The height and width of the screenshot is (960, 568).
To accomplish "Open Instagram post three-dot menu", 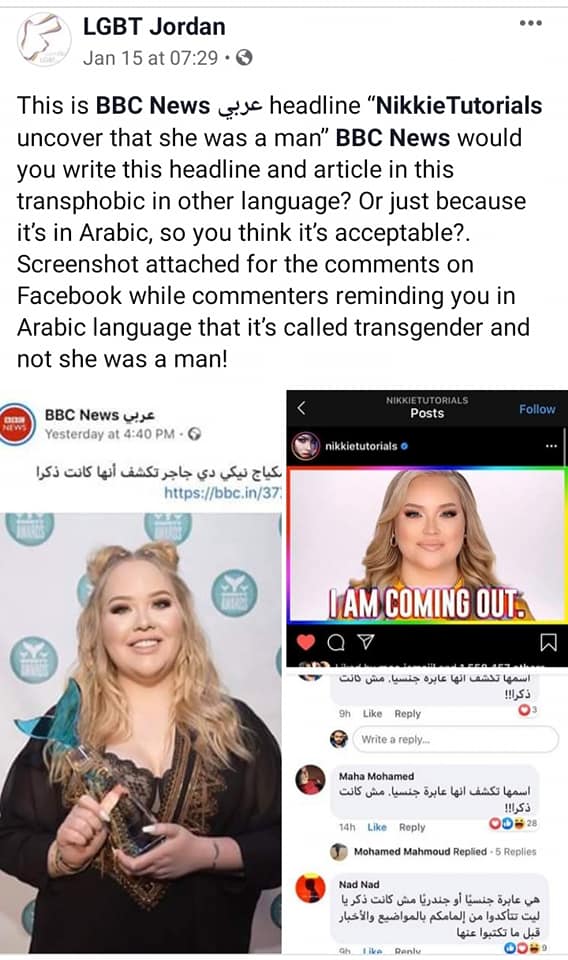I will click(551, 446).
